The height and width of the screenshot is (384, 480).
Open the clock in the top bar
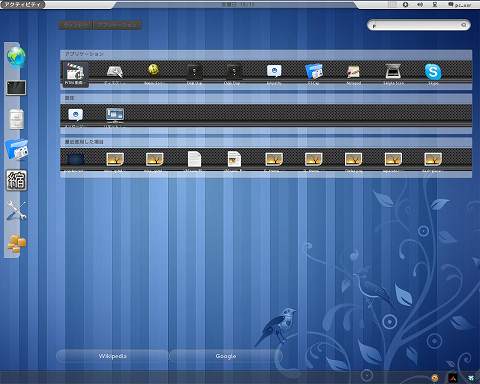pyautogui.click(x=238, y=4)
